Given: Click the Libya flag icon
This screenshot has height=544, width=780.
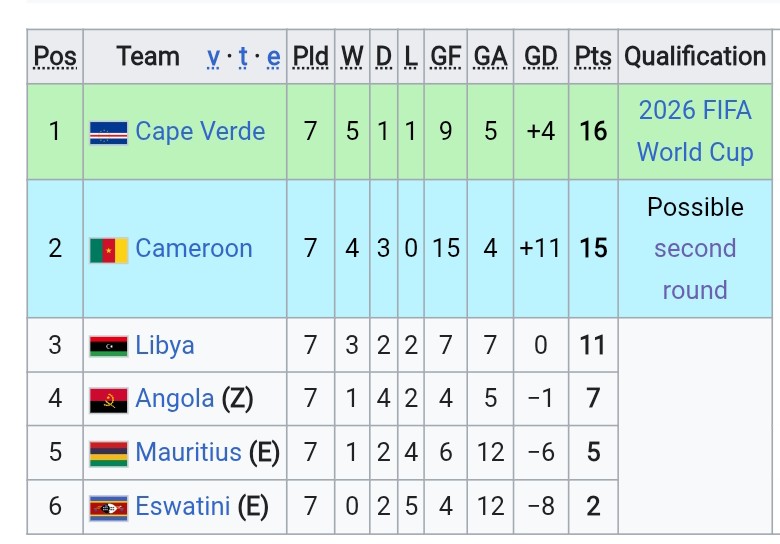Looking at the screenshot, I should (x=108, y=347).
